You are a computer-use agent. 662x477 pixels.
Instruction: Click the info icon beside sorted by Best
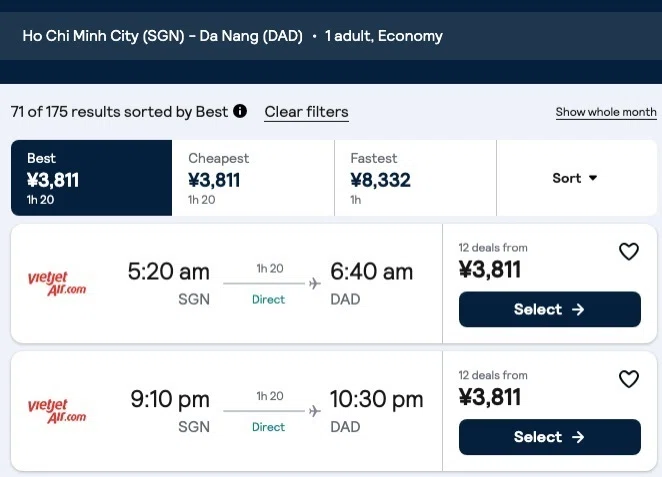pos(240,111)
